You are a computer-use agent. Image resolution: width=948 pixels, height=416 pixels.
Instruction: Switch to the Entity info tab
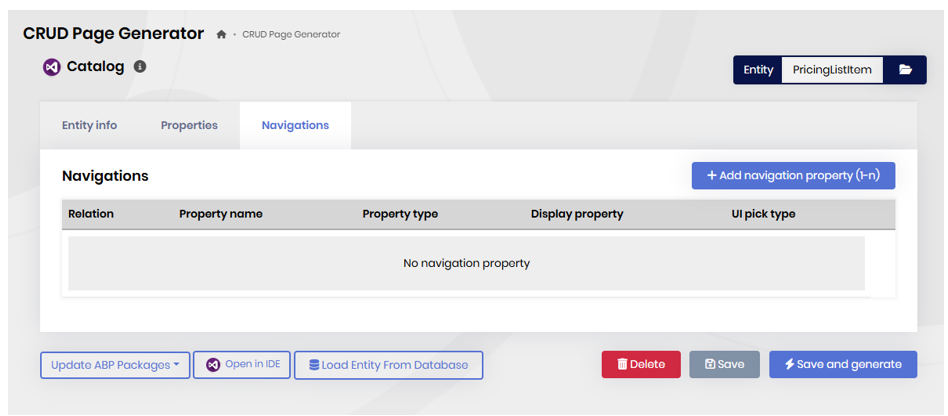[89, 126]
